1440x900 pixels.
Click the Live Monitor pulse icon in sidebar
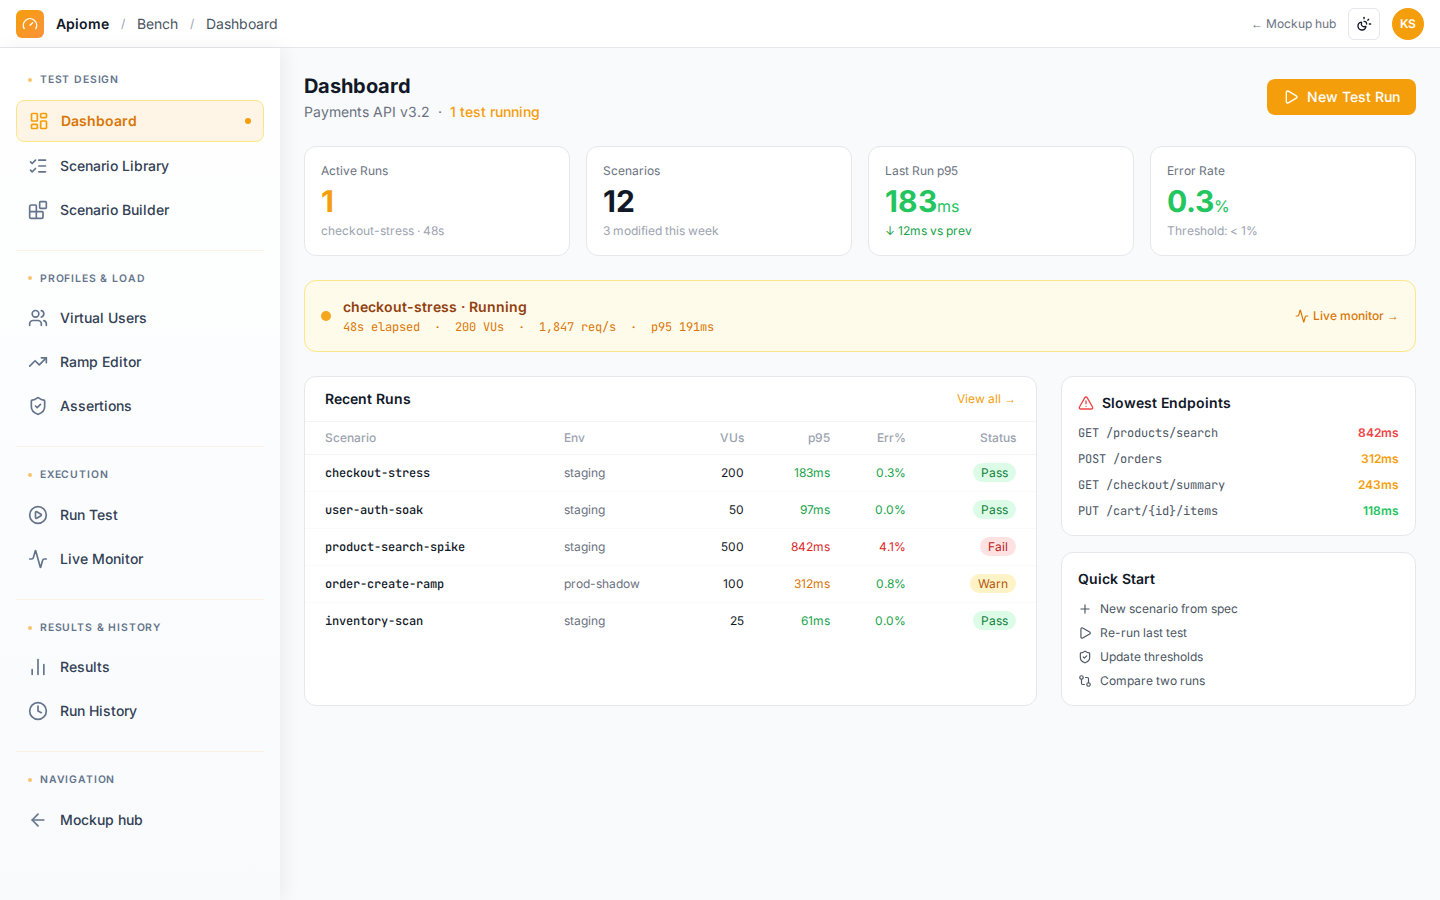(38, 559)
